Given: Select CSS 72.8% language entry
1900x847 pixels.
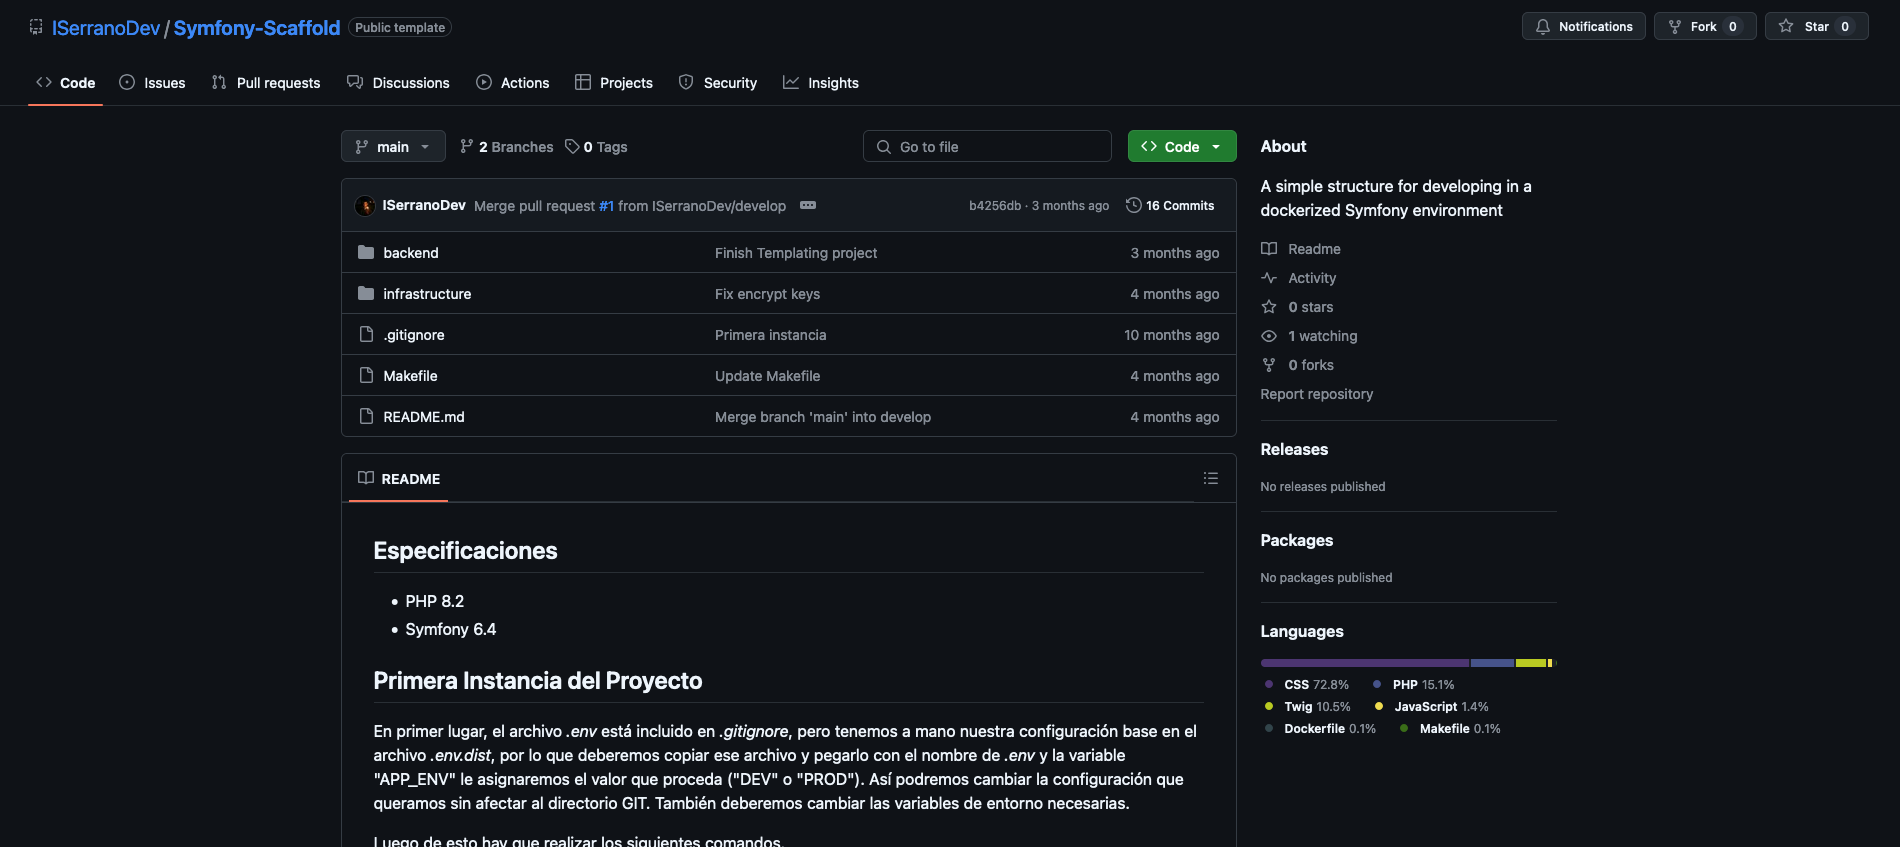Looking at the screenshot, I should (x=1307, y=685).
